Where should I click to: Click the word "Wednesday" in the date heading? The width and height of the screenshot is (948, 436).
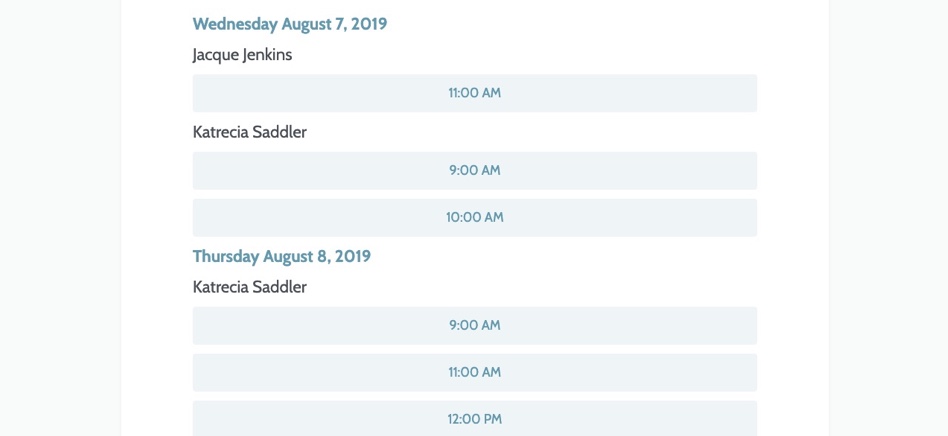pyautogui.click(x=235, y=25)
